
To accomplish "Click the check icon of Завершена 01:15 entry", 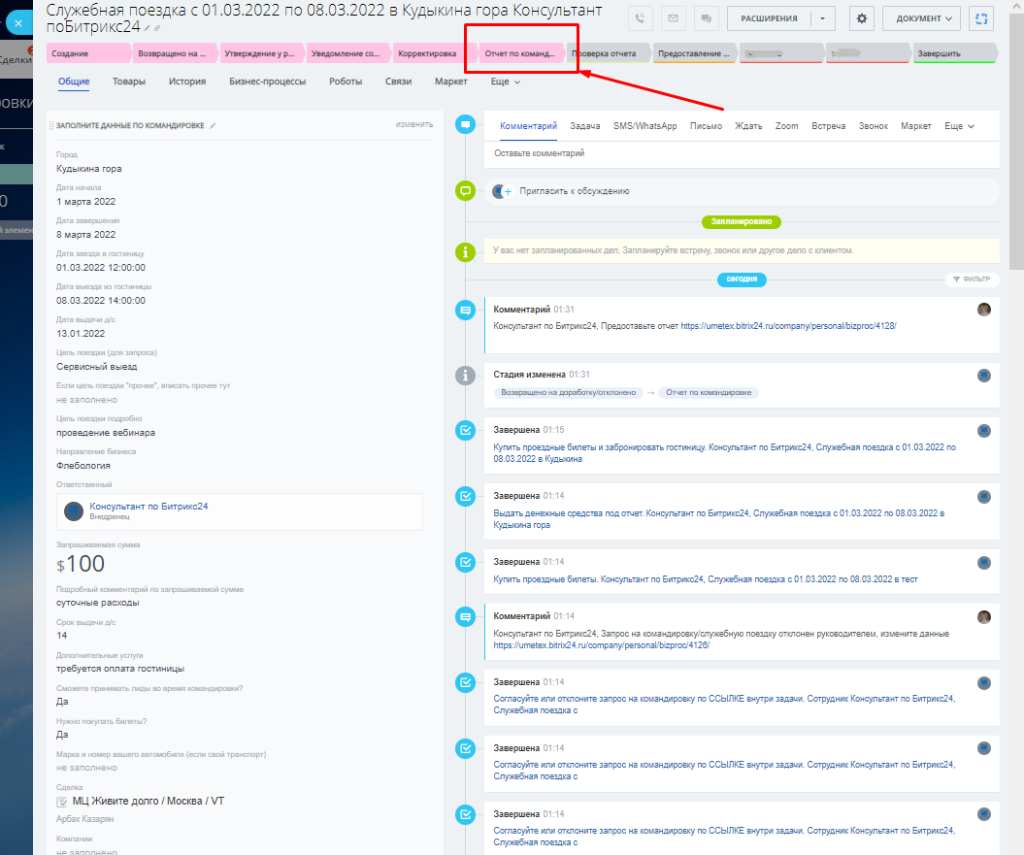I will pyautogui.click(x=465, y=430).
